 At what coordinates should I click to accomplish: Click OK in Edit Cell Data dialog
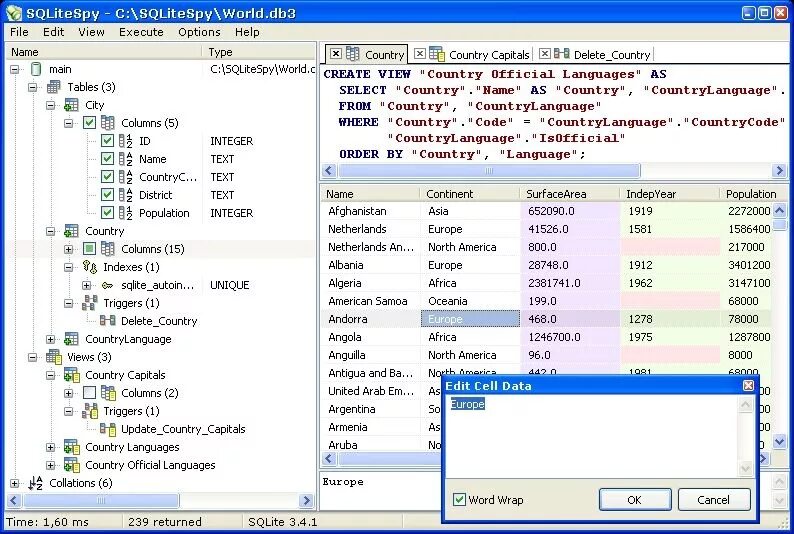click(x=635, y=500)
